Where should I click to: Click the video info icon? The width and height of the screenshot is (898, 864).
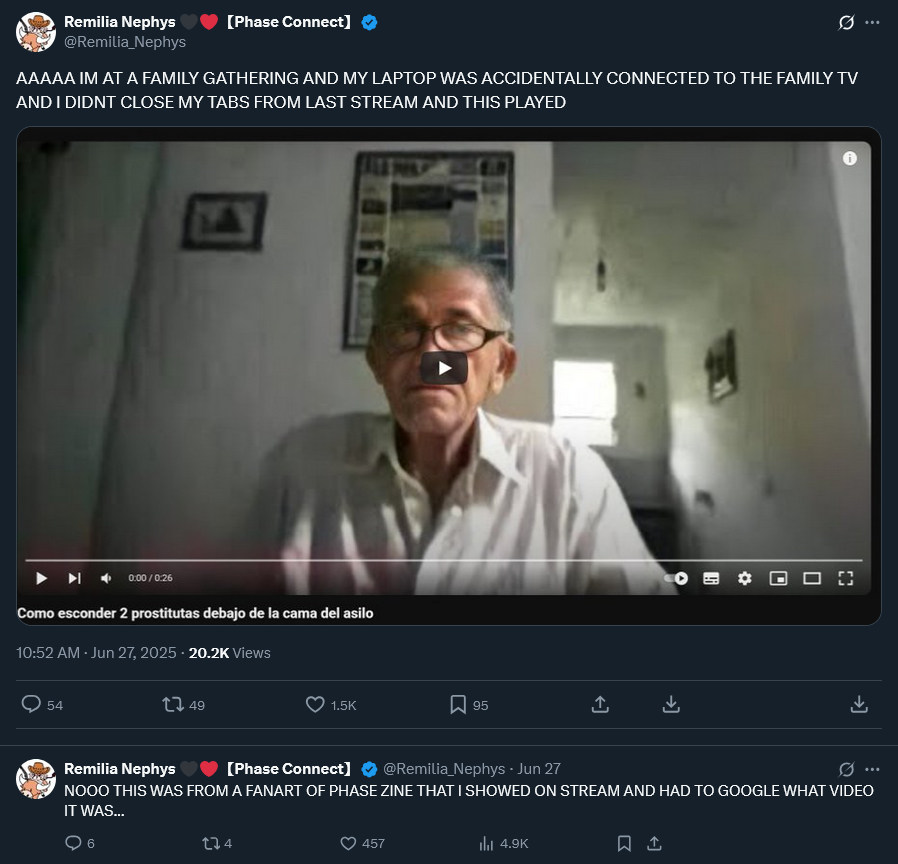(x=849, y=158)
